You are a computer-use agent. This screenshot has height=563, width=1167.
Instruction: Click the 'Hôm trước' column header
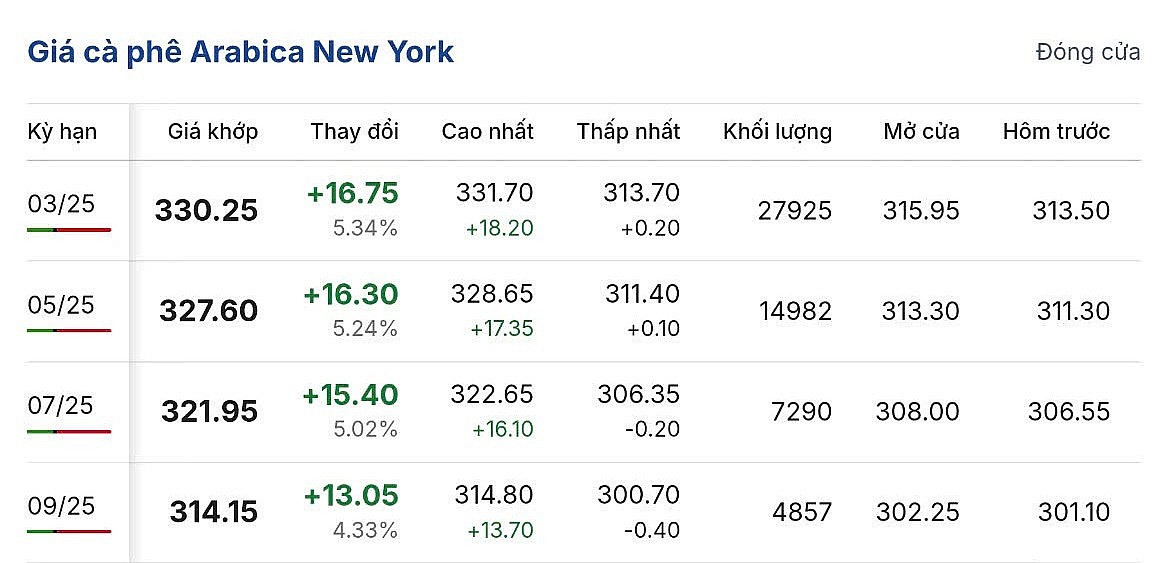(x=1056, y=131)
